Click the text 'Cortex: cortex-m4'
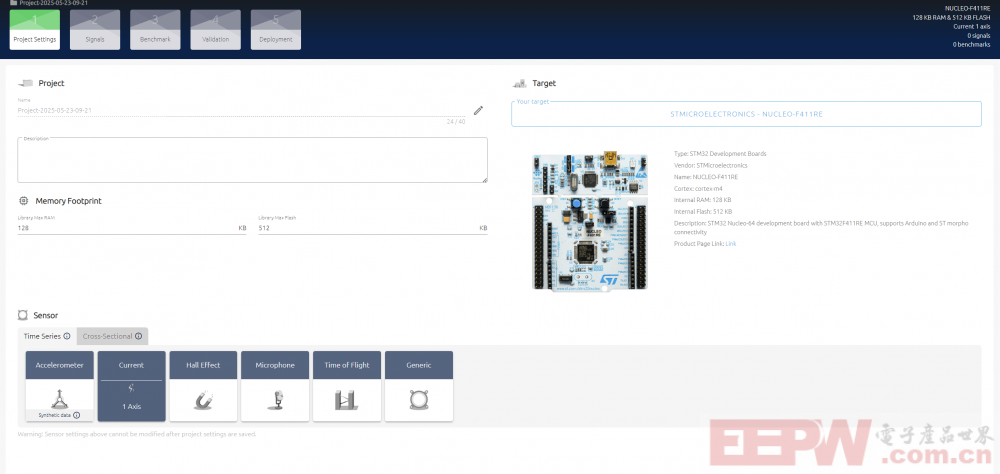Viewport: 1000px width, 474px height. coord(700,188)
